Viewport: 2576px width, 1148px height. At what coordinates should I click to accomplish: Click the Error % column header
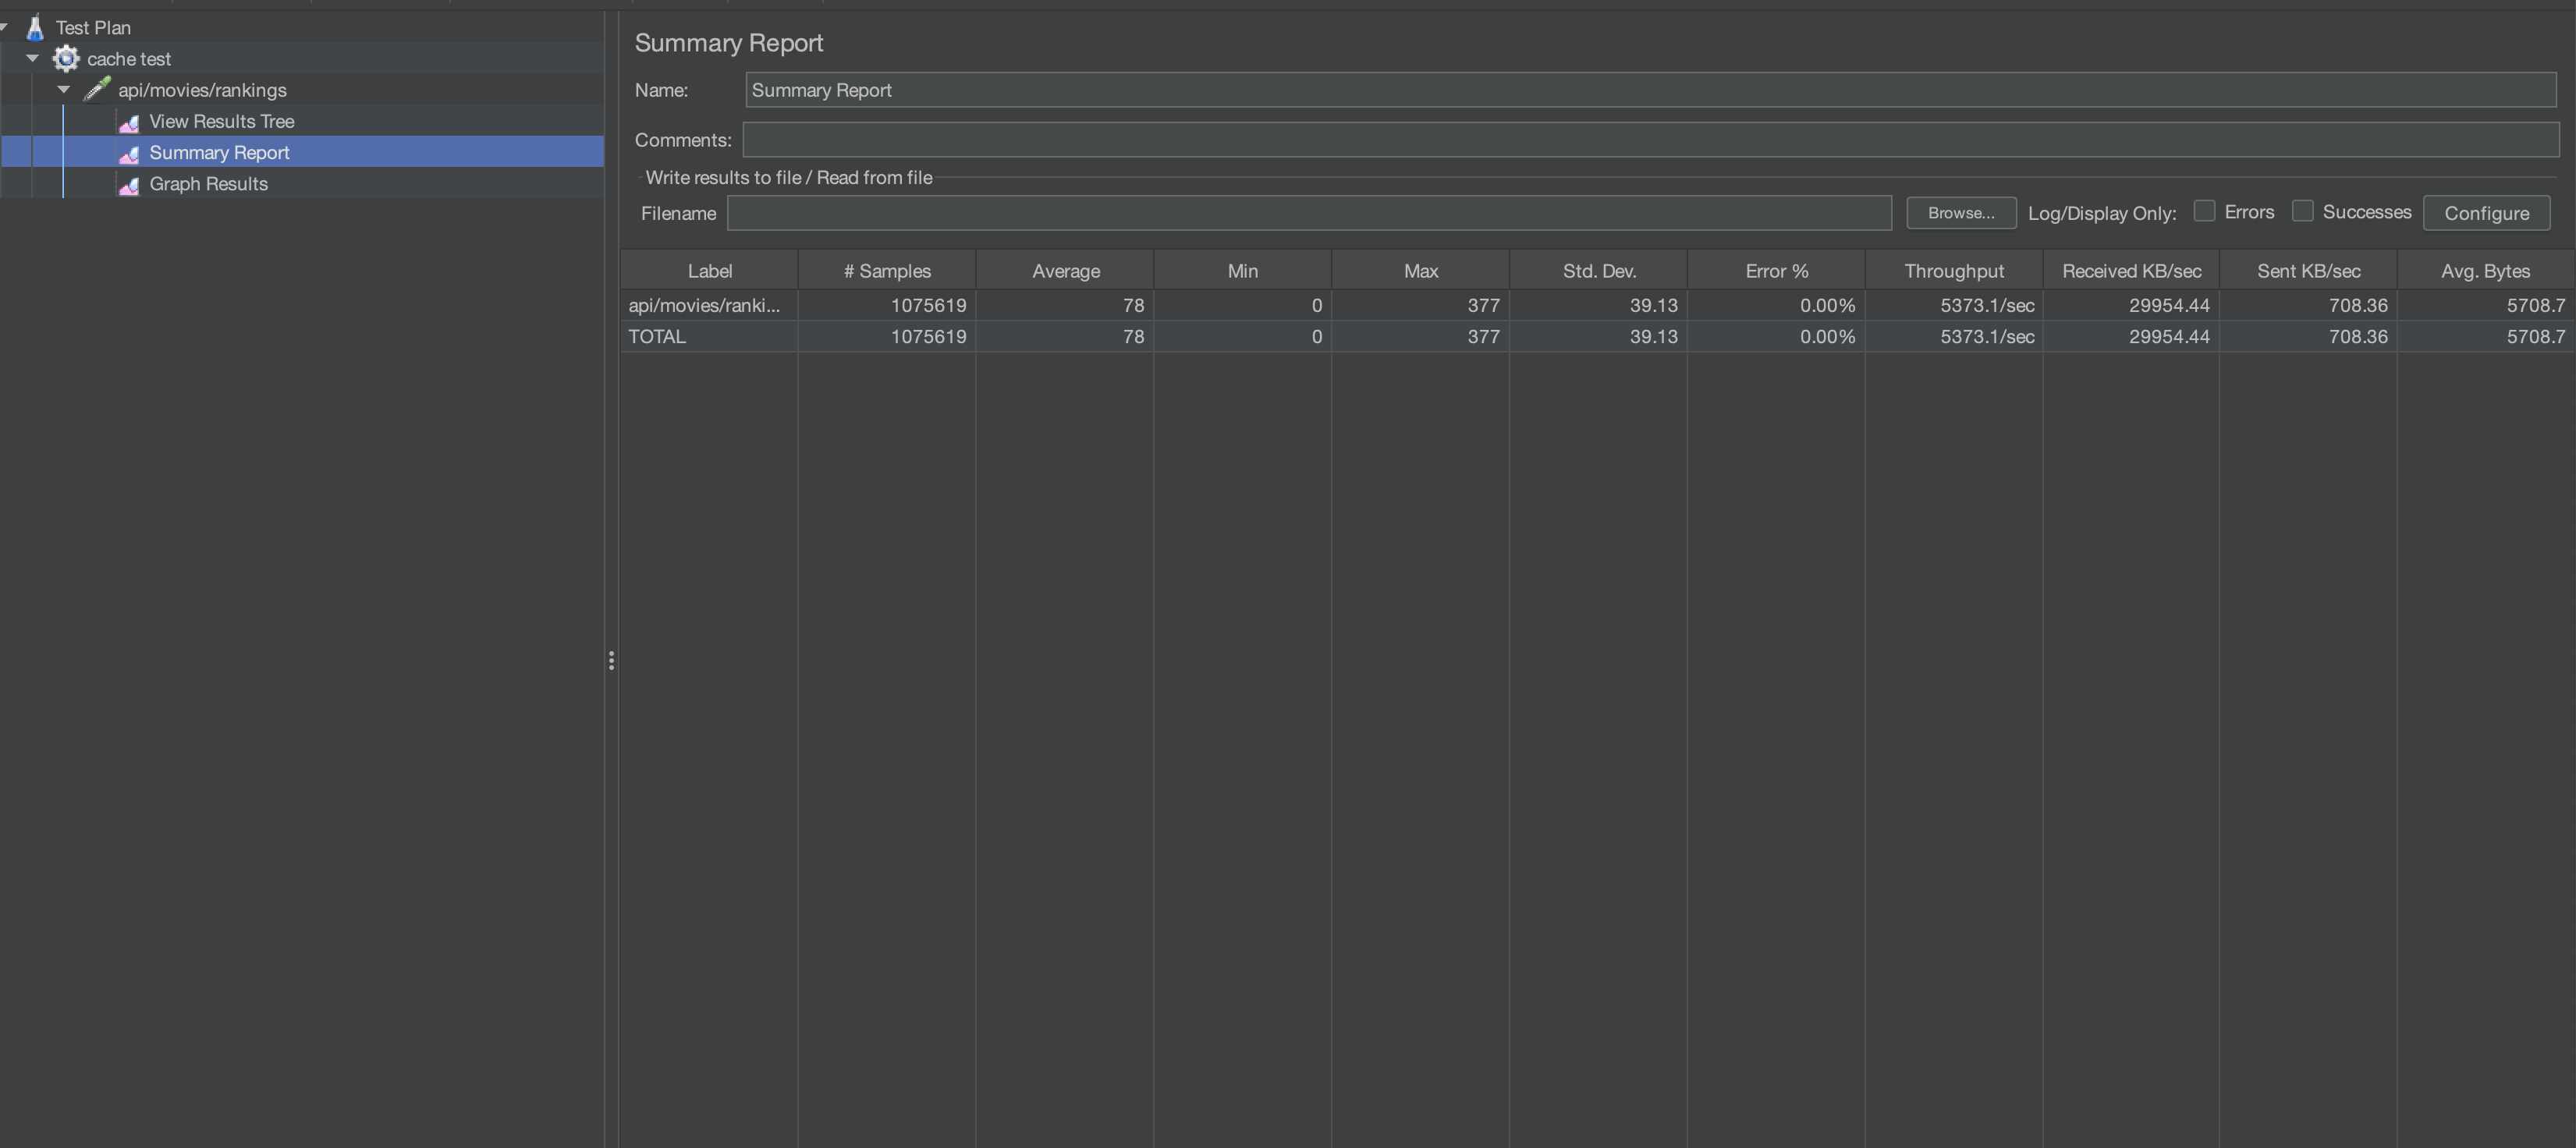click(x=1776, y=271)
